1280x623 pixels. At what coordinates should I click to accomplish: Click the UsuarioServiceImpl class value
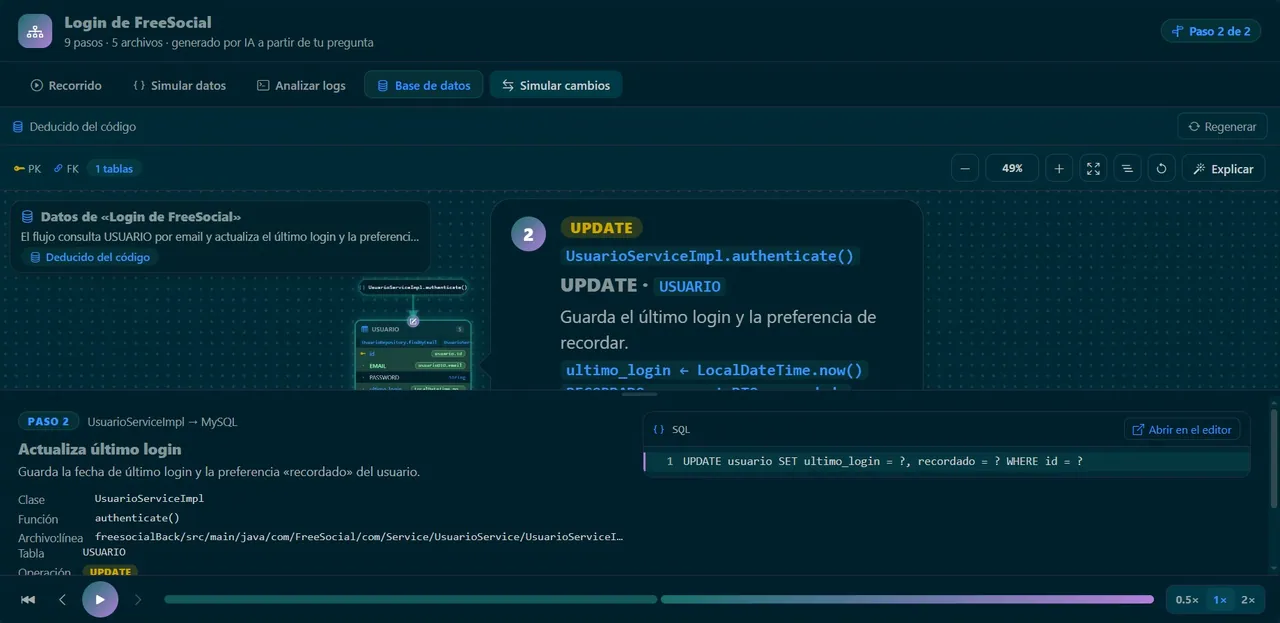click(149, 498)
